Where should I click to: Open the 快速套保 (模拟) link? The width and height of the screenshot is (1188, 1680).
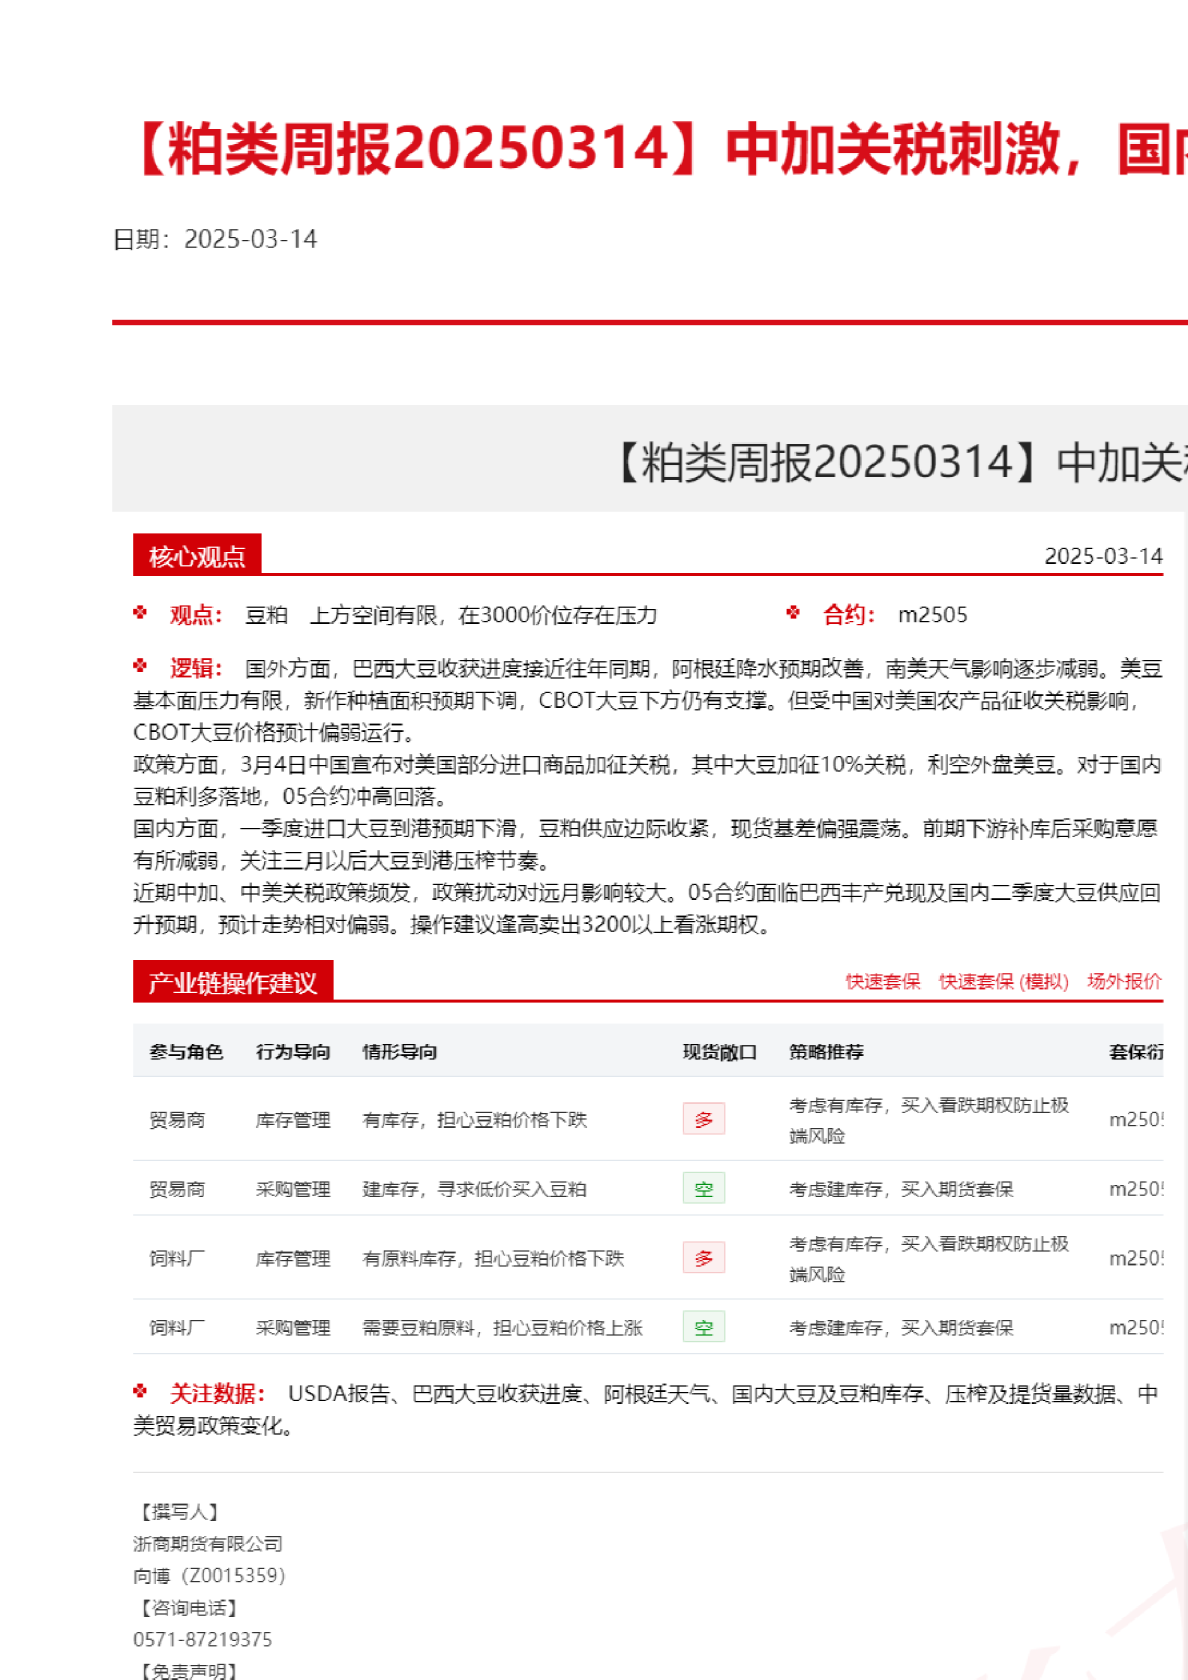[1003, 981]
